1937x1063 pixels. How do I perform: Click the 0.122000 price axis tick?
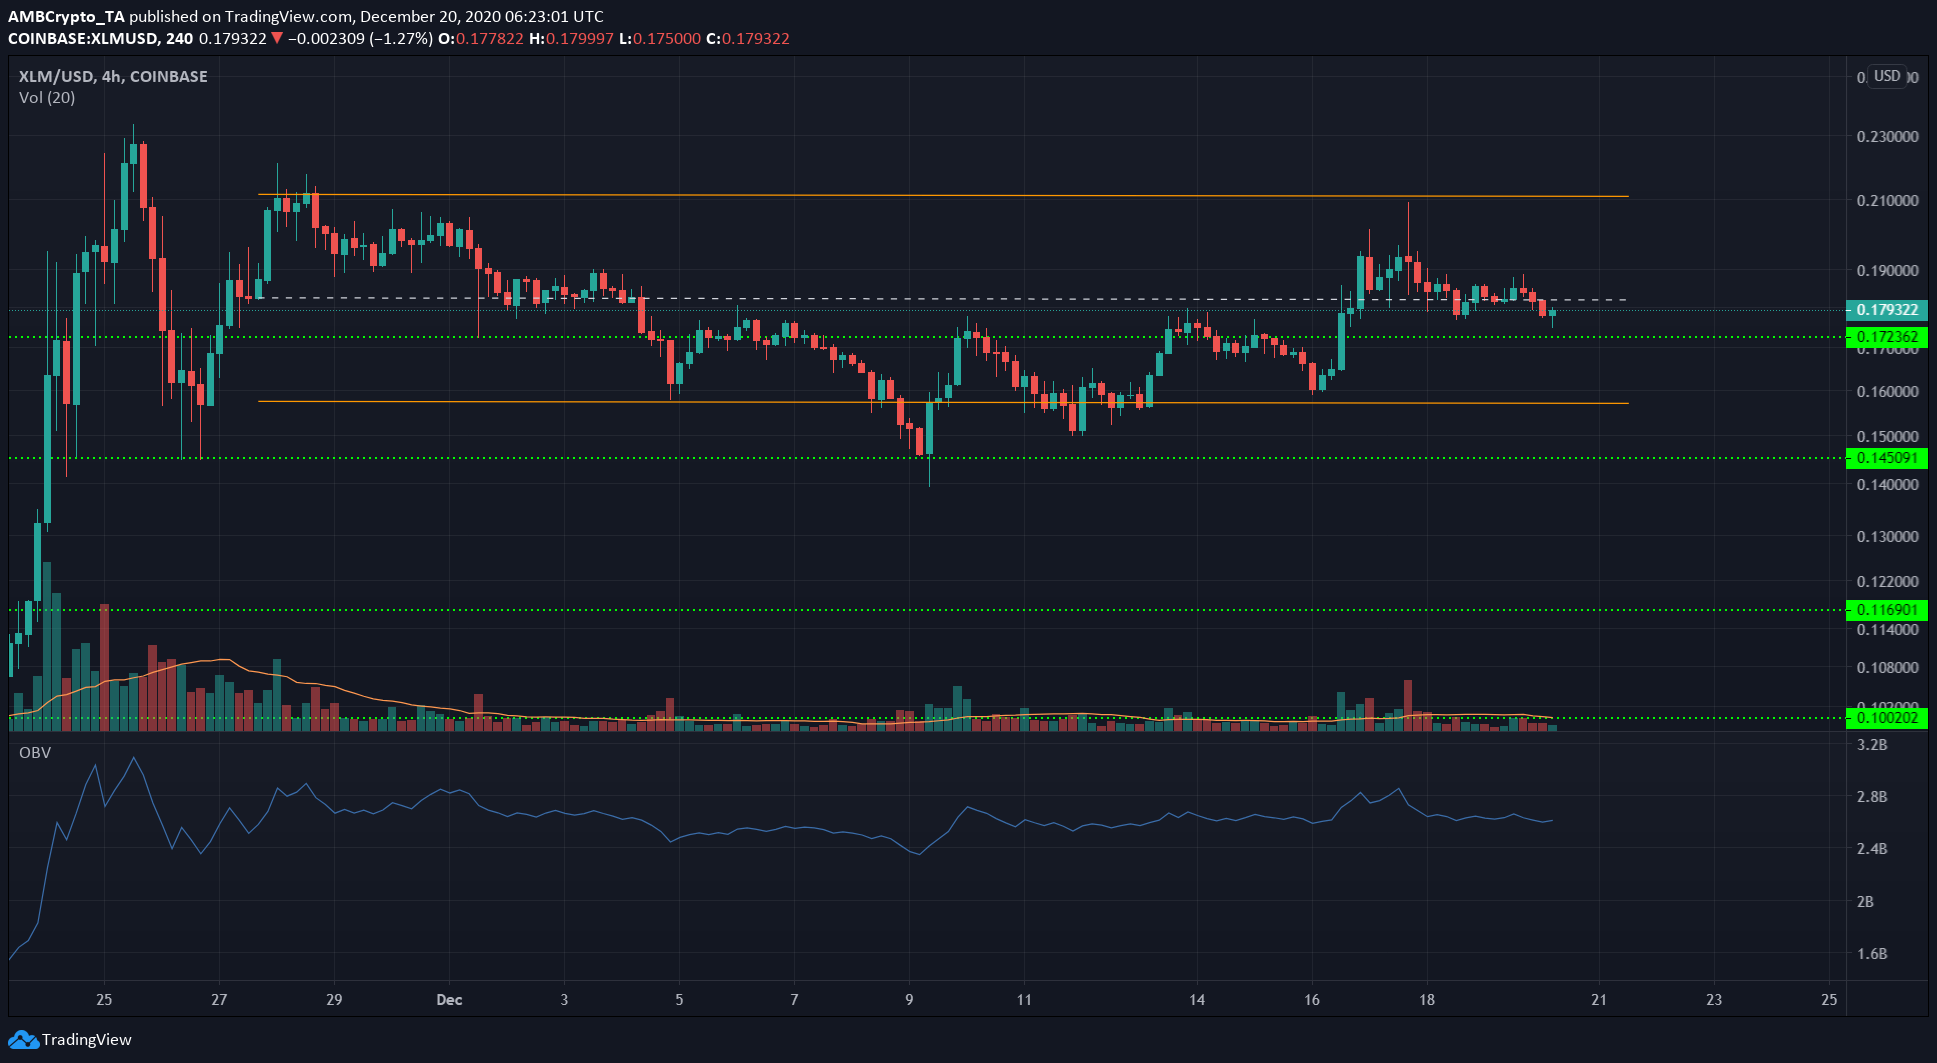point(1887,582)
